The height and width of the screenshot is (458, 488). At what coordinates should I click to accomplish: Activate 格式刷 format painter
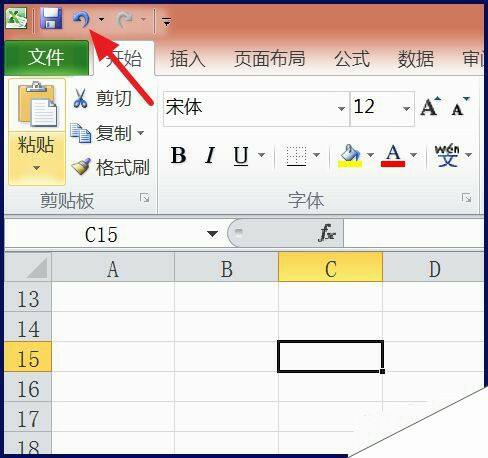[111, 167]
